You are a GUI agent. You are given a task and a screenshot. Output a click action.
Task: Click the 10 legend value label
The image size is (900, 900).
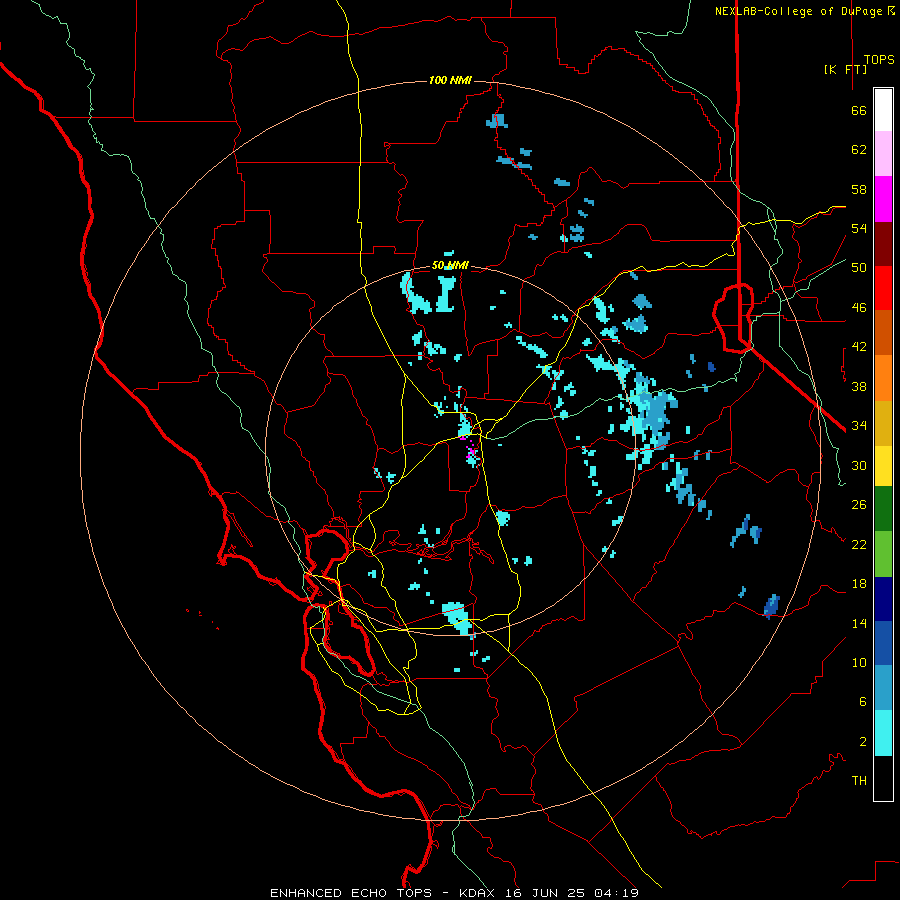[x=859, y=663]
